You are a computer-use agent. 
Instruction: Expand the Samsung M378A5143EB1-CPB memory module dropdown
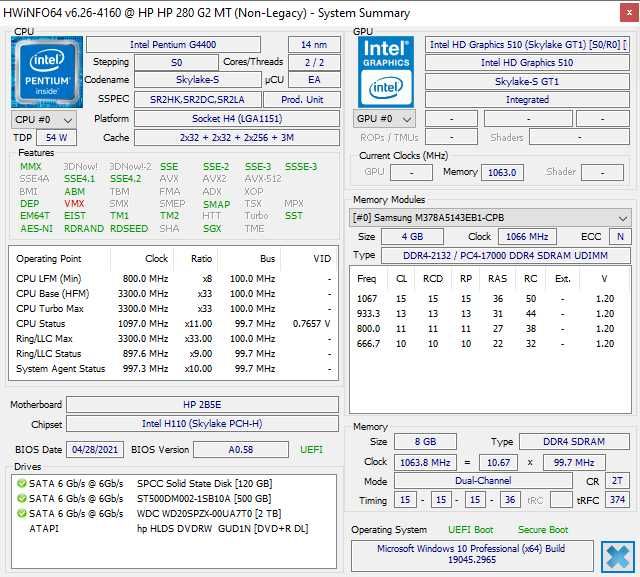490,218
